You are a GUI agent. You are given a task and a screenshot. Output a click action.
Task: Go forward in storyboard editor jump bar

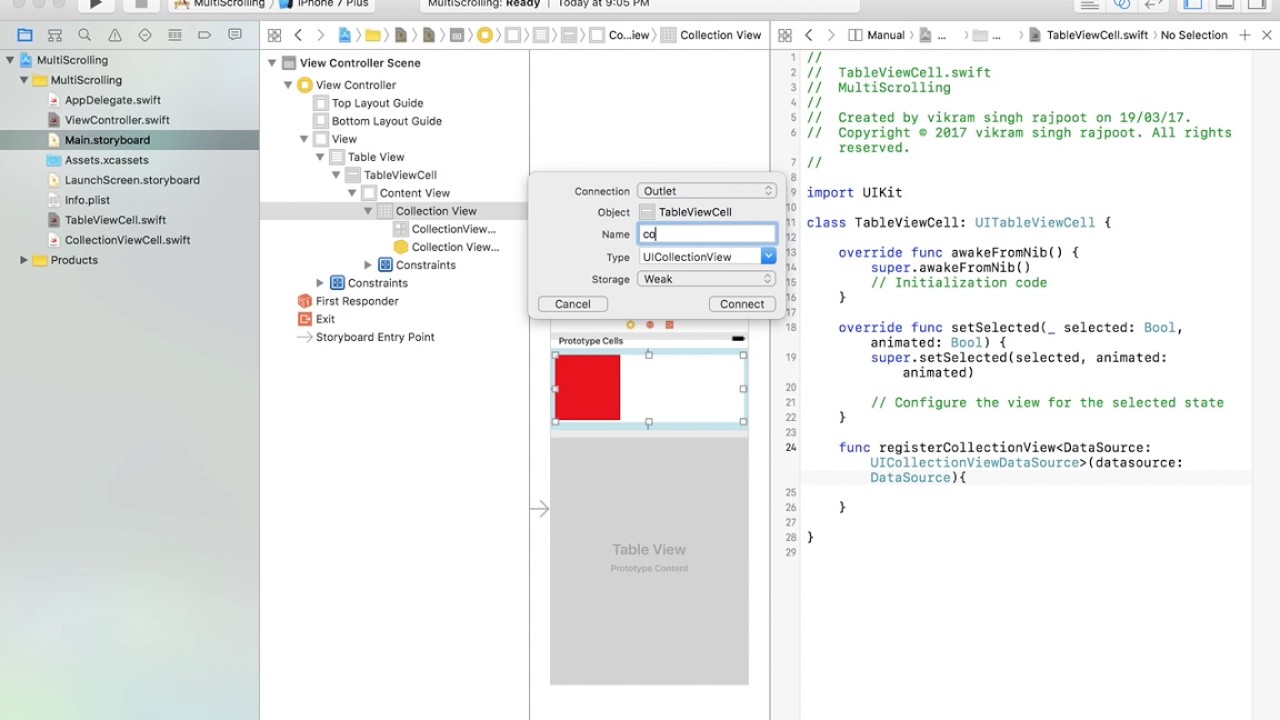[x=321, y=35]
